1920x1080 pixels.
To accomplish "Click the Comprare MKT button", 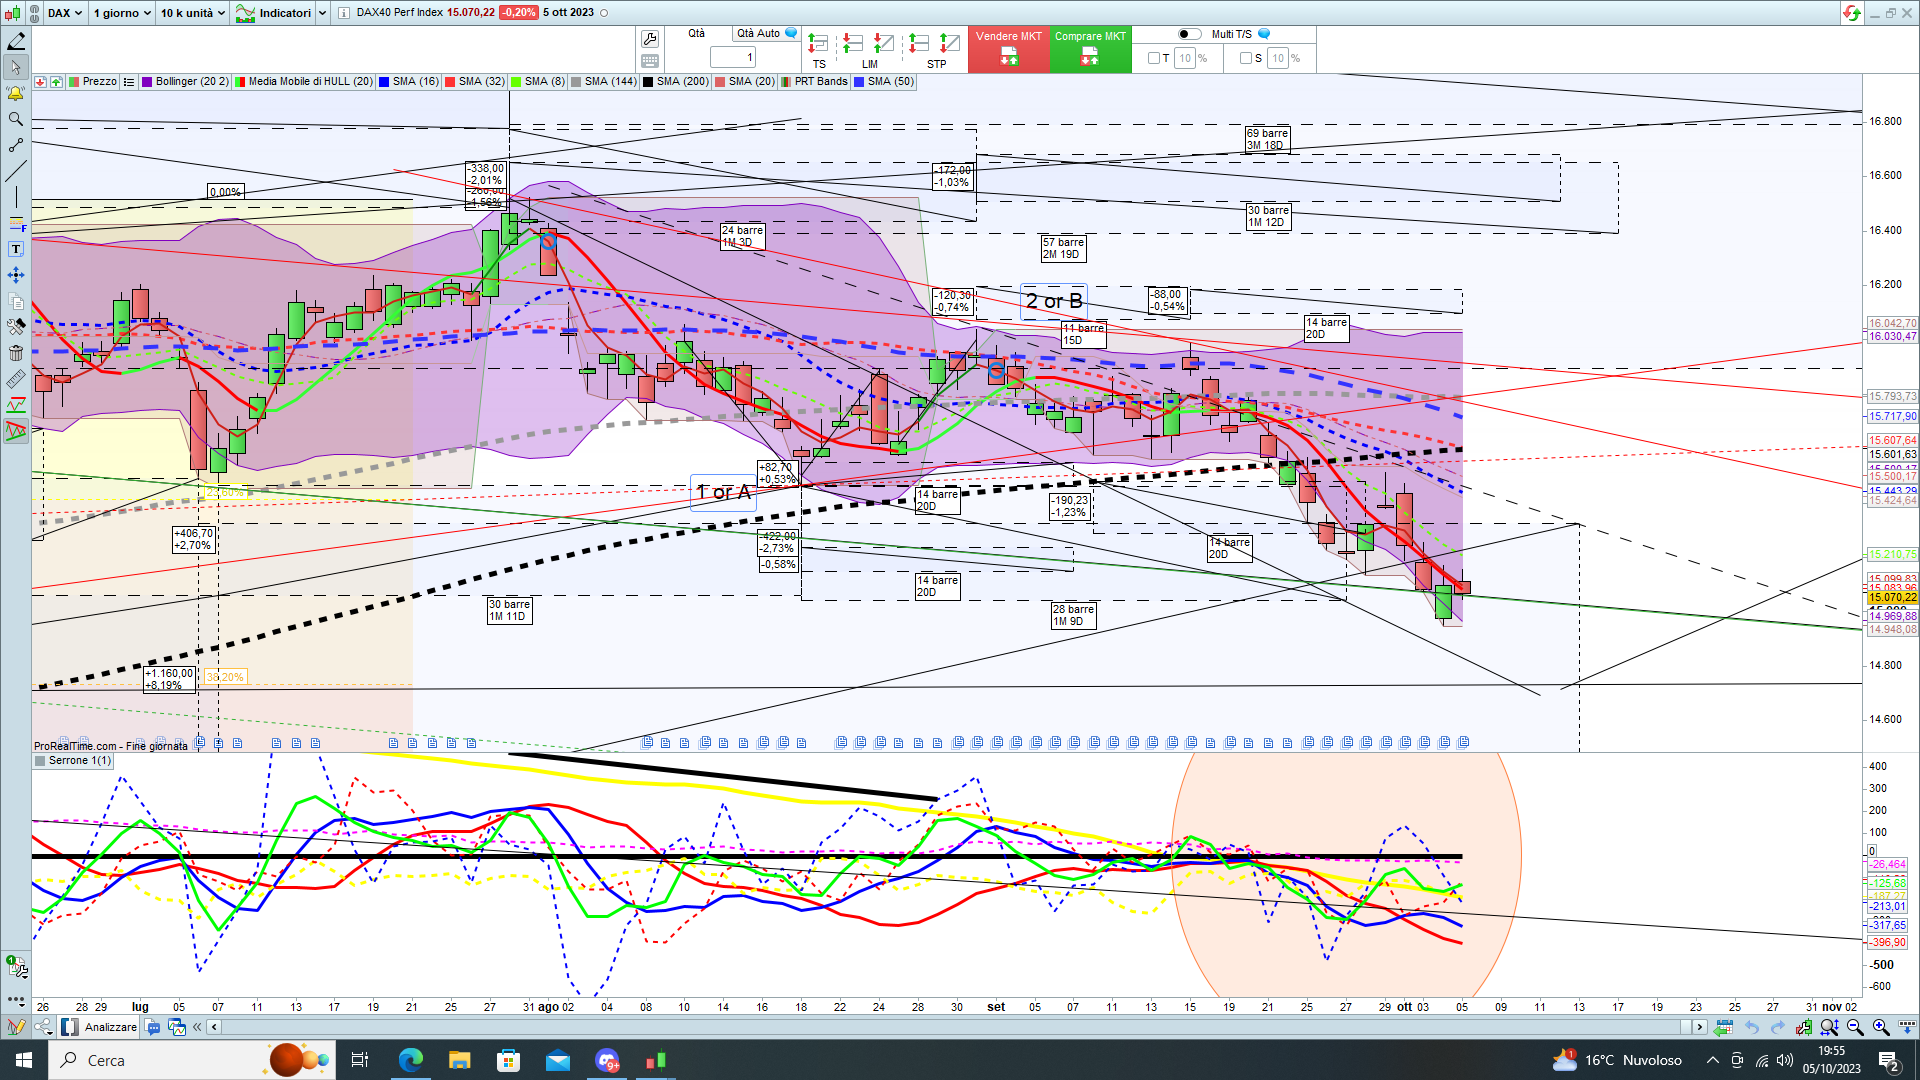I will [x=1090, y=49].
